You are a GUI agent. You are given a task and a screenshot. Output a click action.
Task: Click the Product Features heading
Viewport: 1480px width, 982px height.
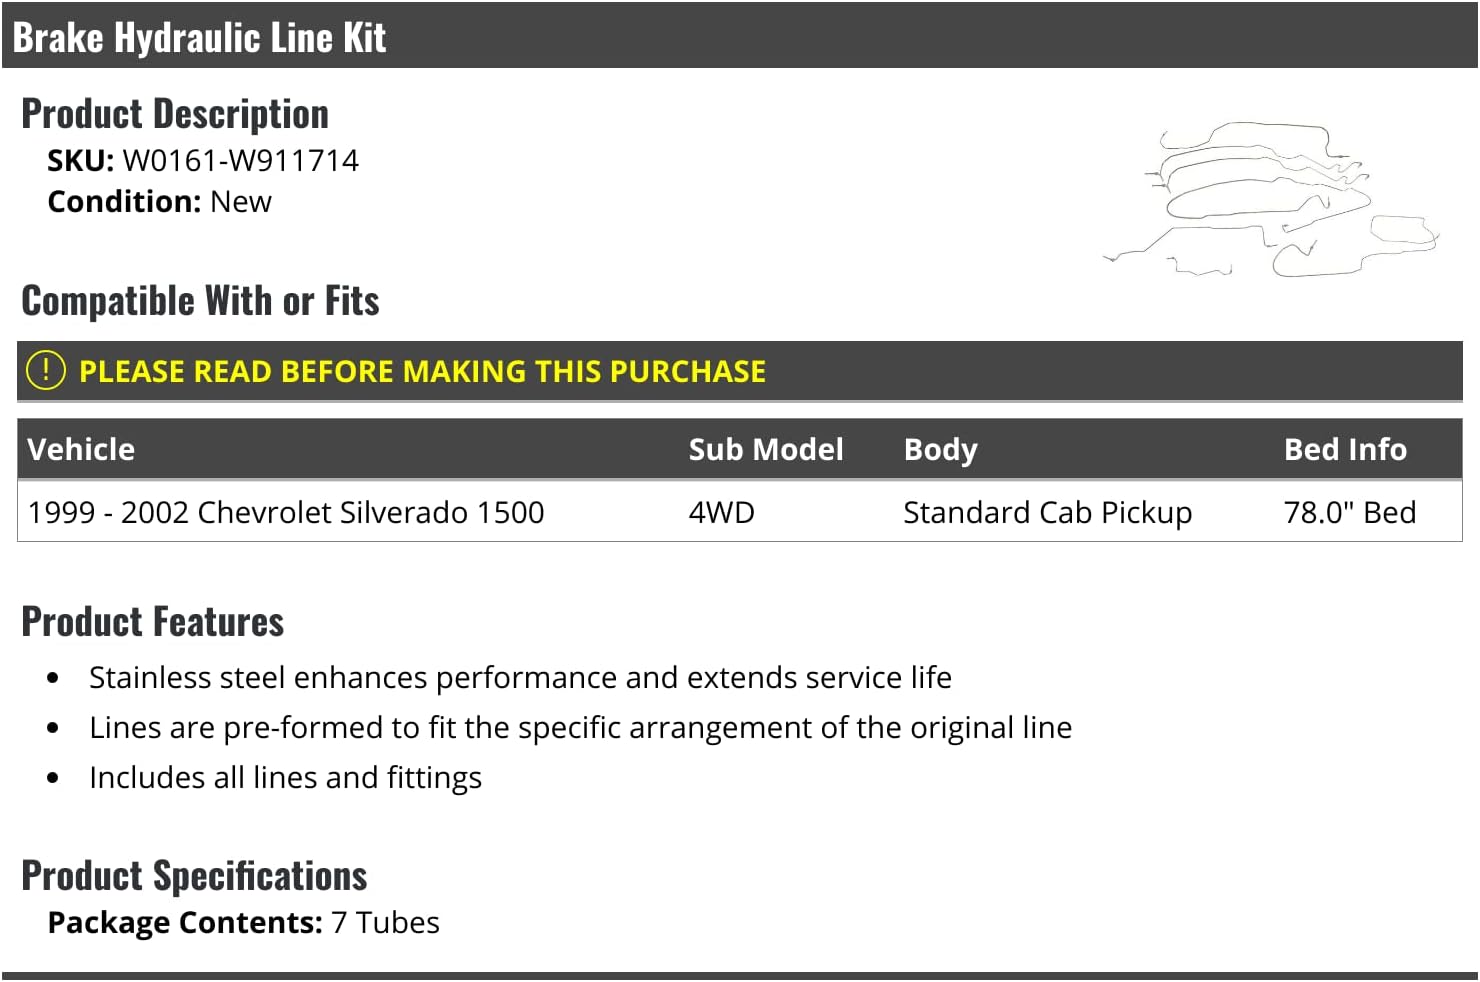point(153,622)
